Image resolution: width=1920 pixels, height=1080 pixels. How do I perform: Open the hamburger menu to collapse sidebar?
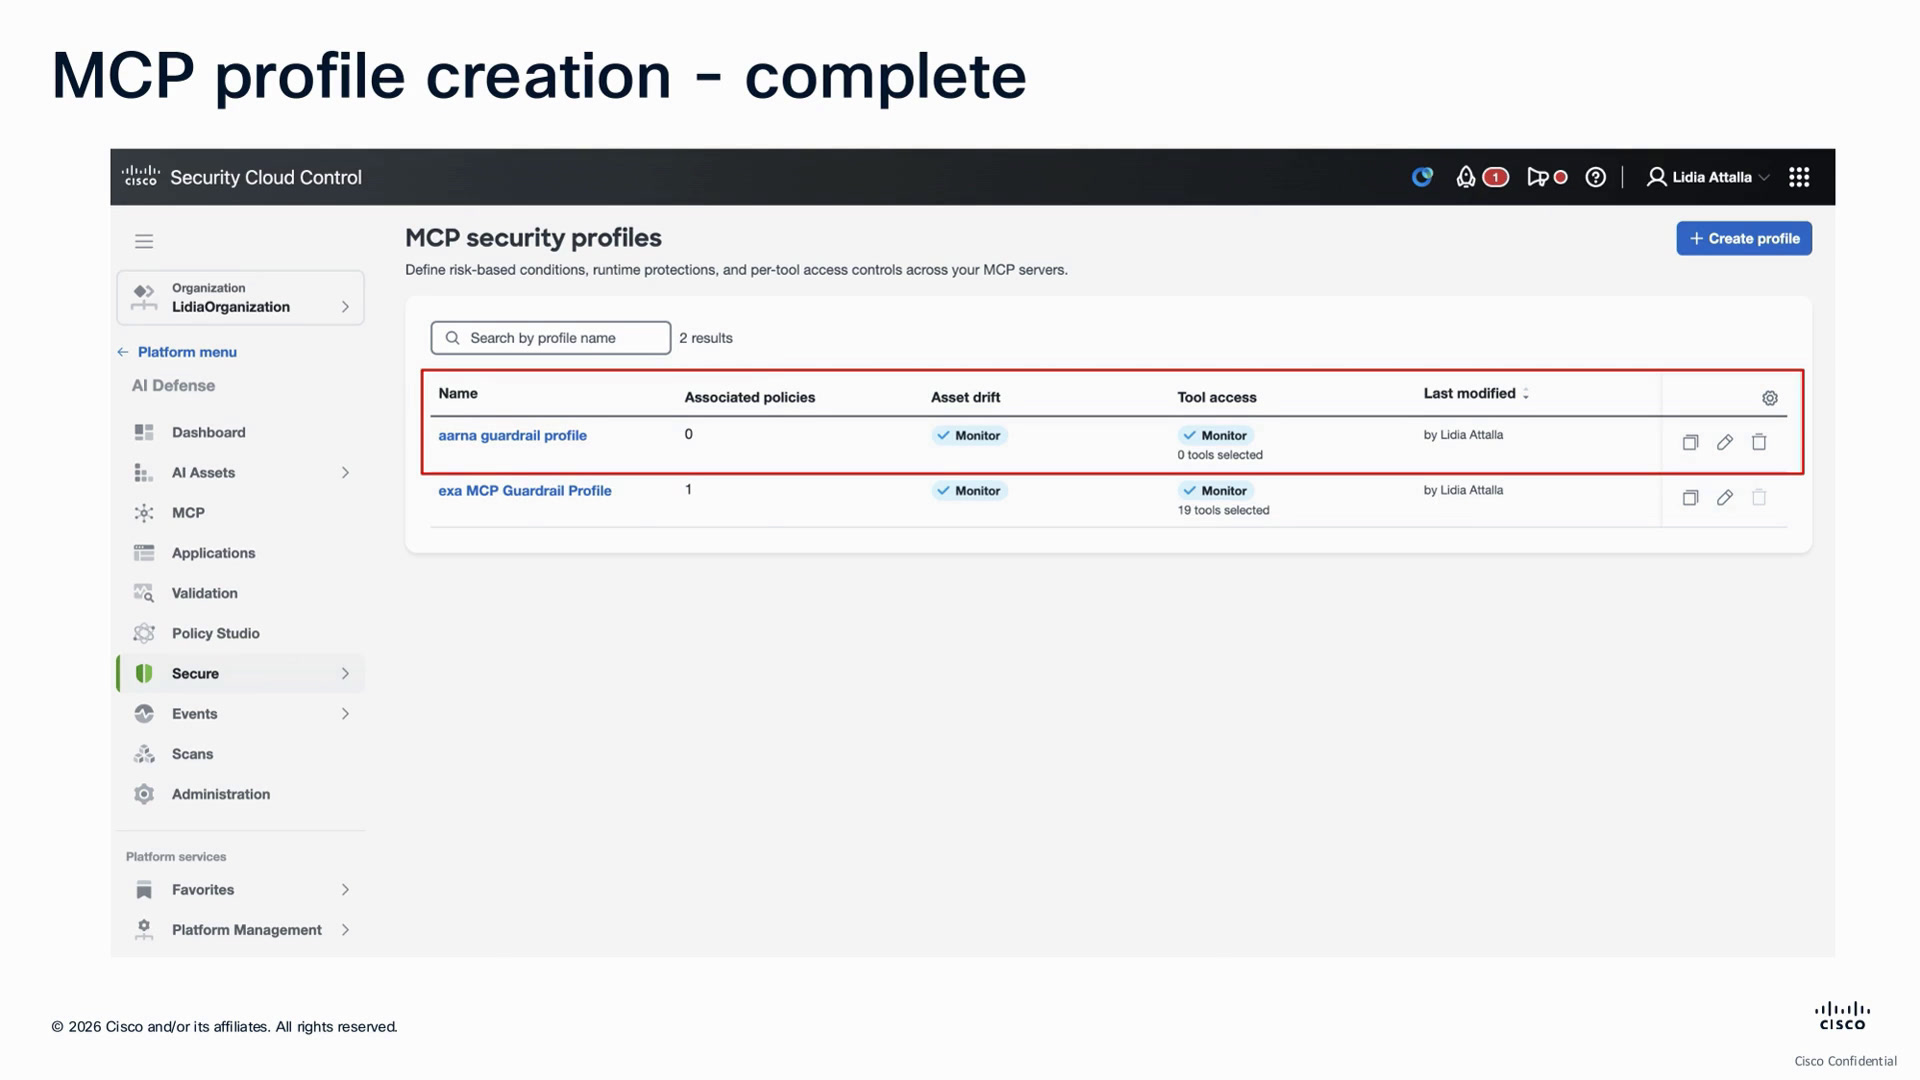tap(144, 241)
